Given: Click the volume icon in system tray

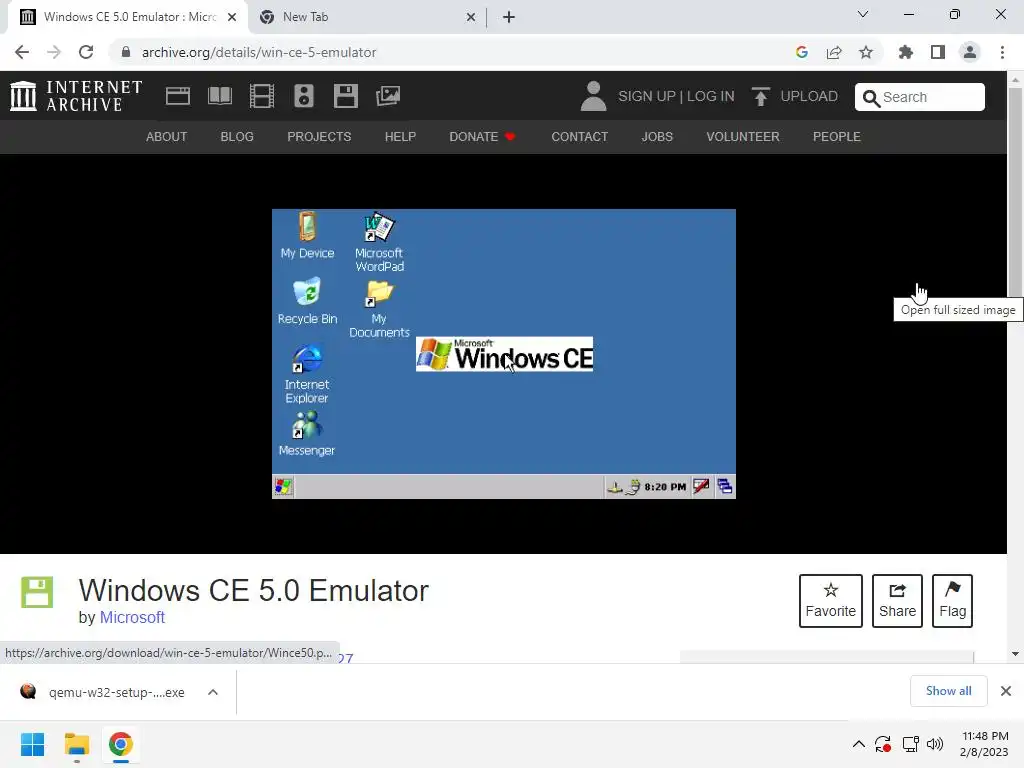Looking at the screenshot, I should tap(935, 744).
